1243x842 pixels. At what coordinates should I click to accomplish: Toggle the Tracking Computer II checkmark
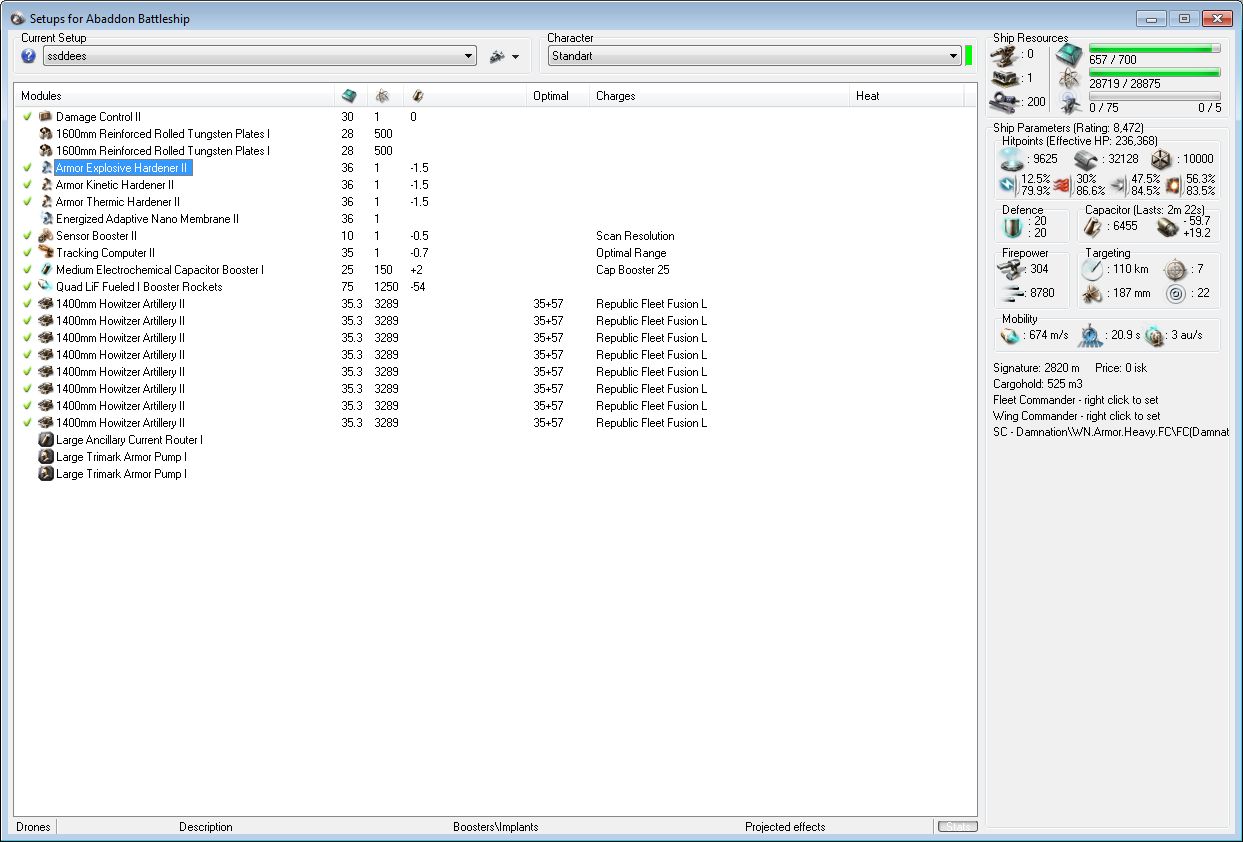point(28,253)
